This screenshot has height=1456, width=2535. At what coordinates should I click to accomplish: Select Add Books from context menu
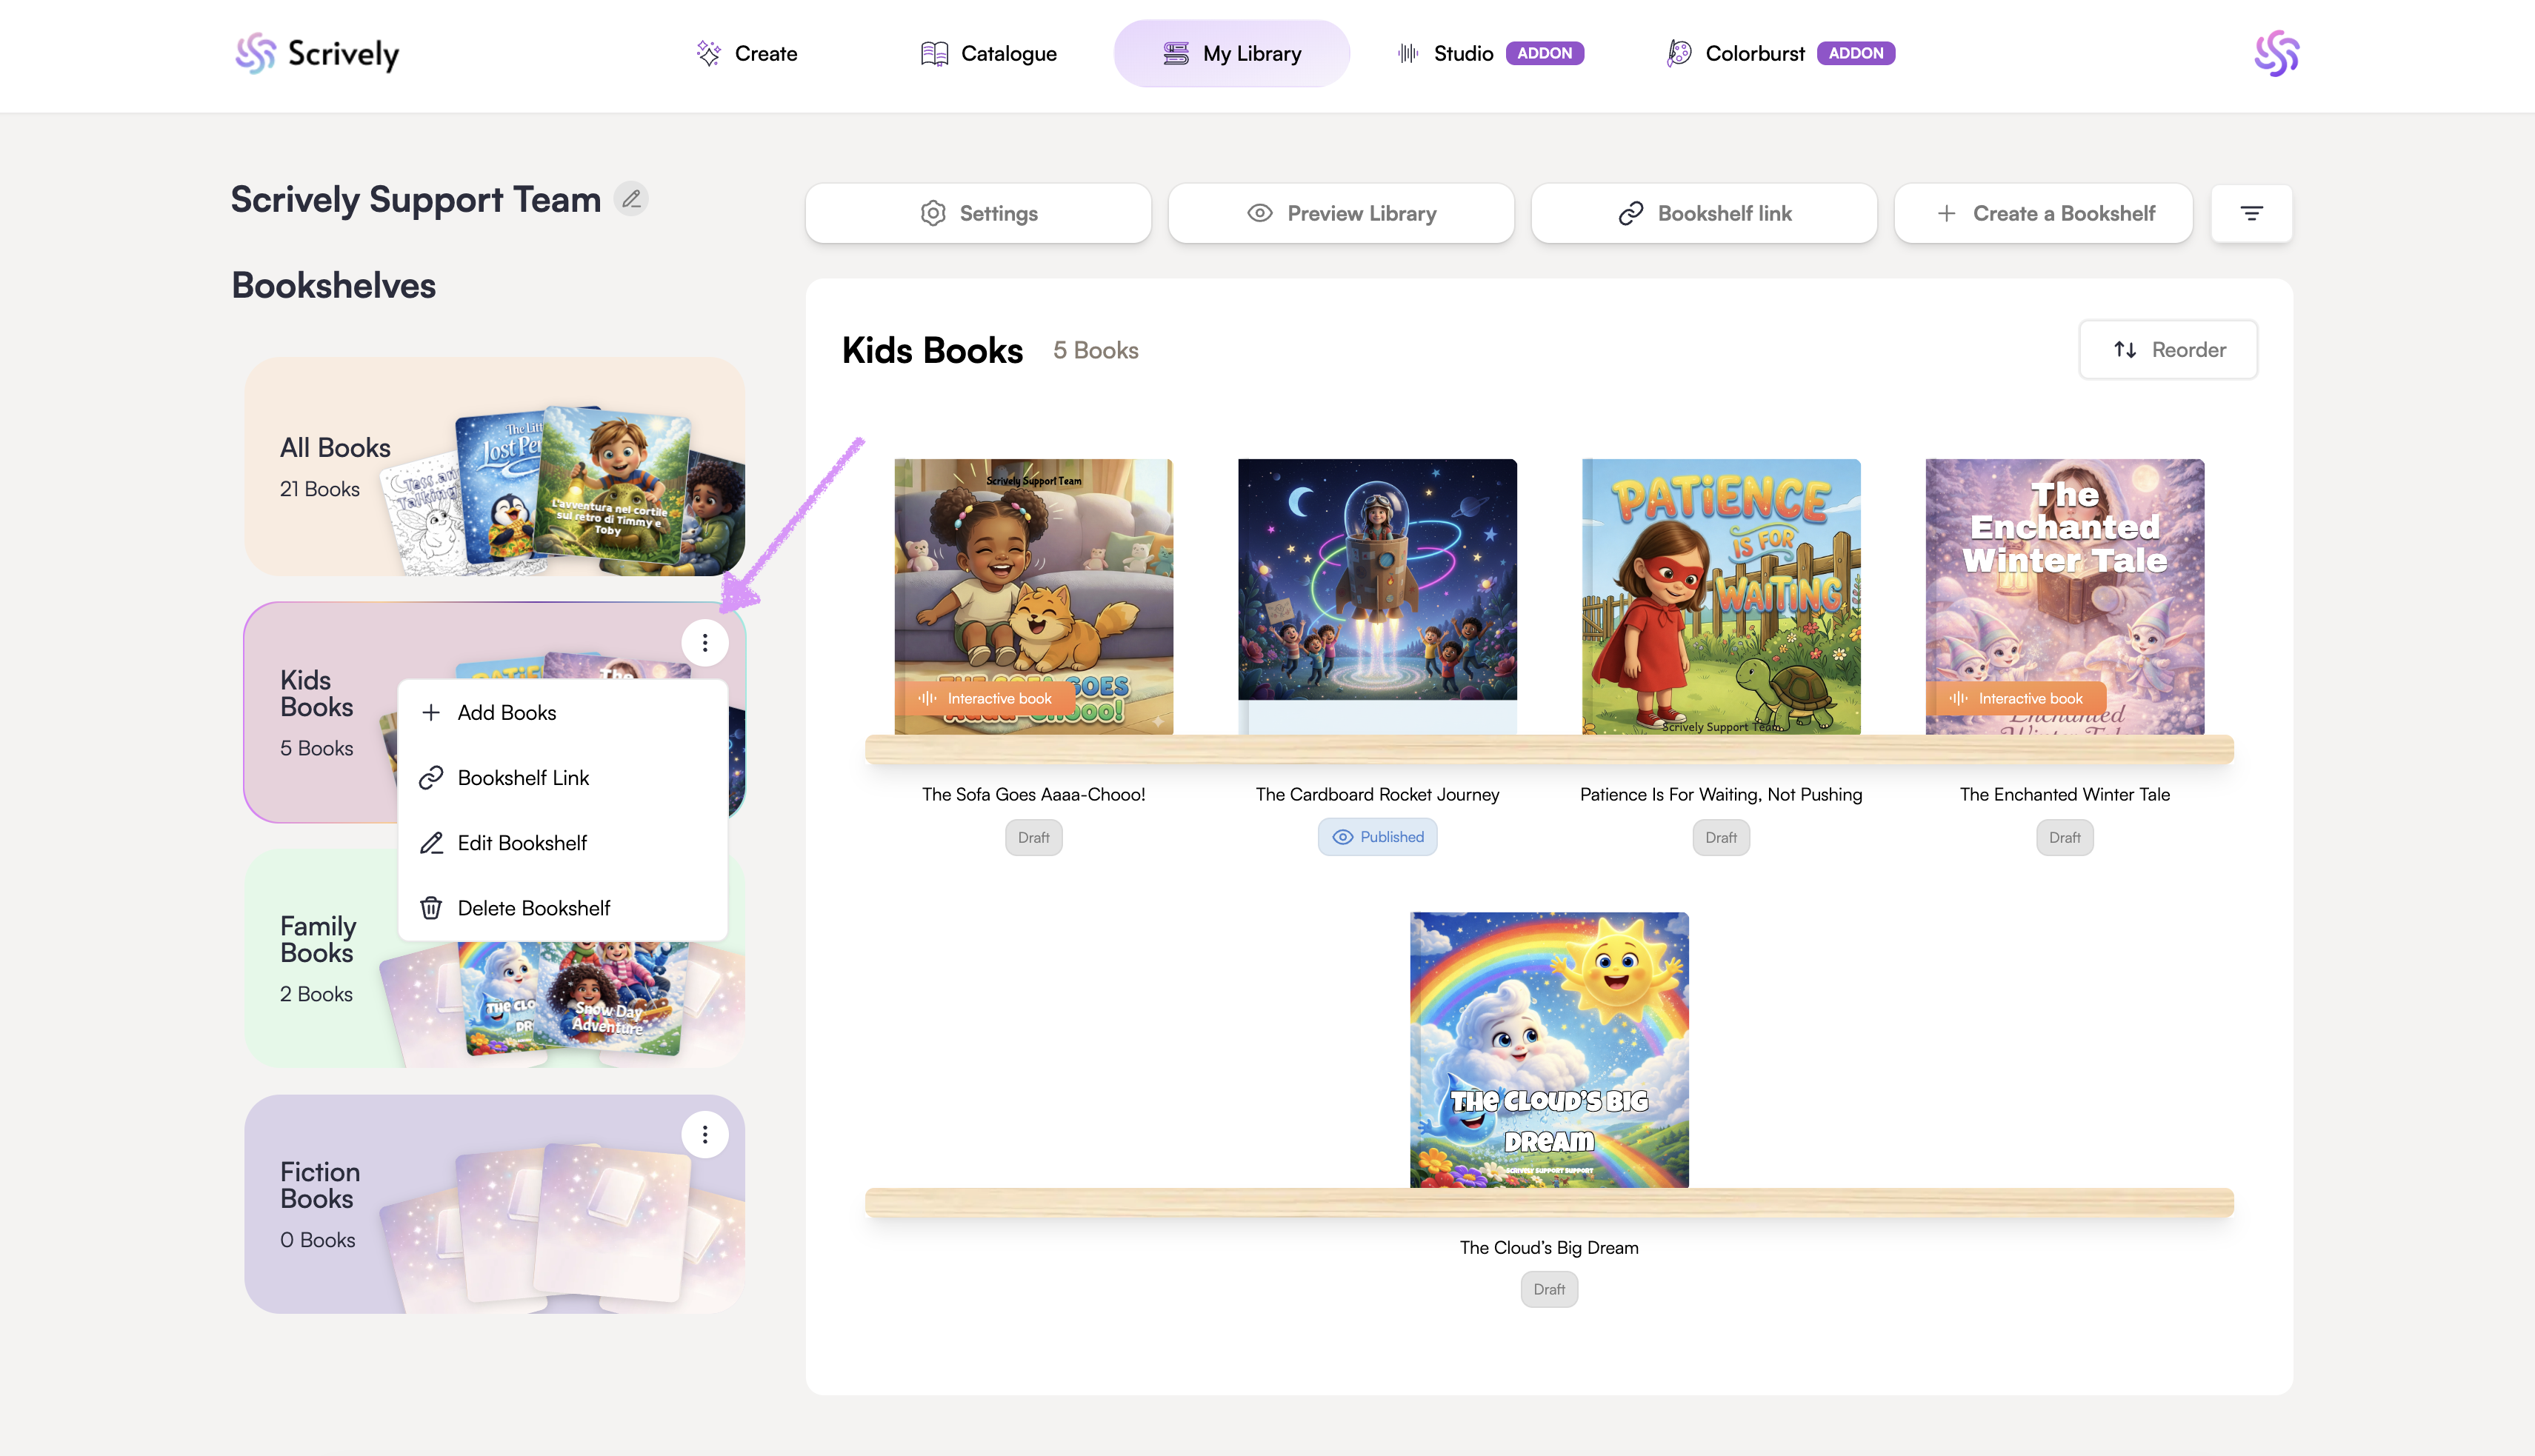(x=506, y=713)
